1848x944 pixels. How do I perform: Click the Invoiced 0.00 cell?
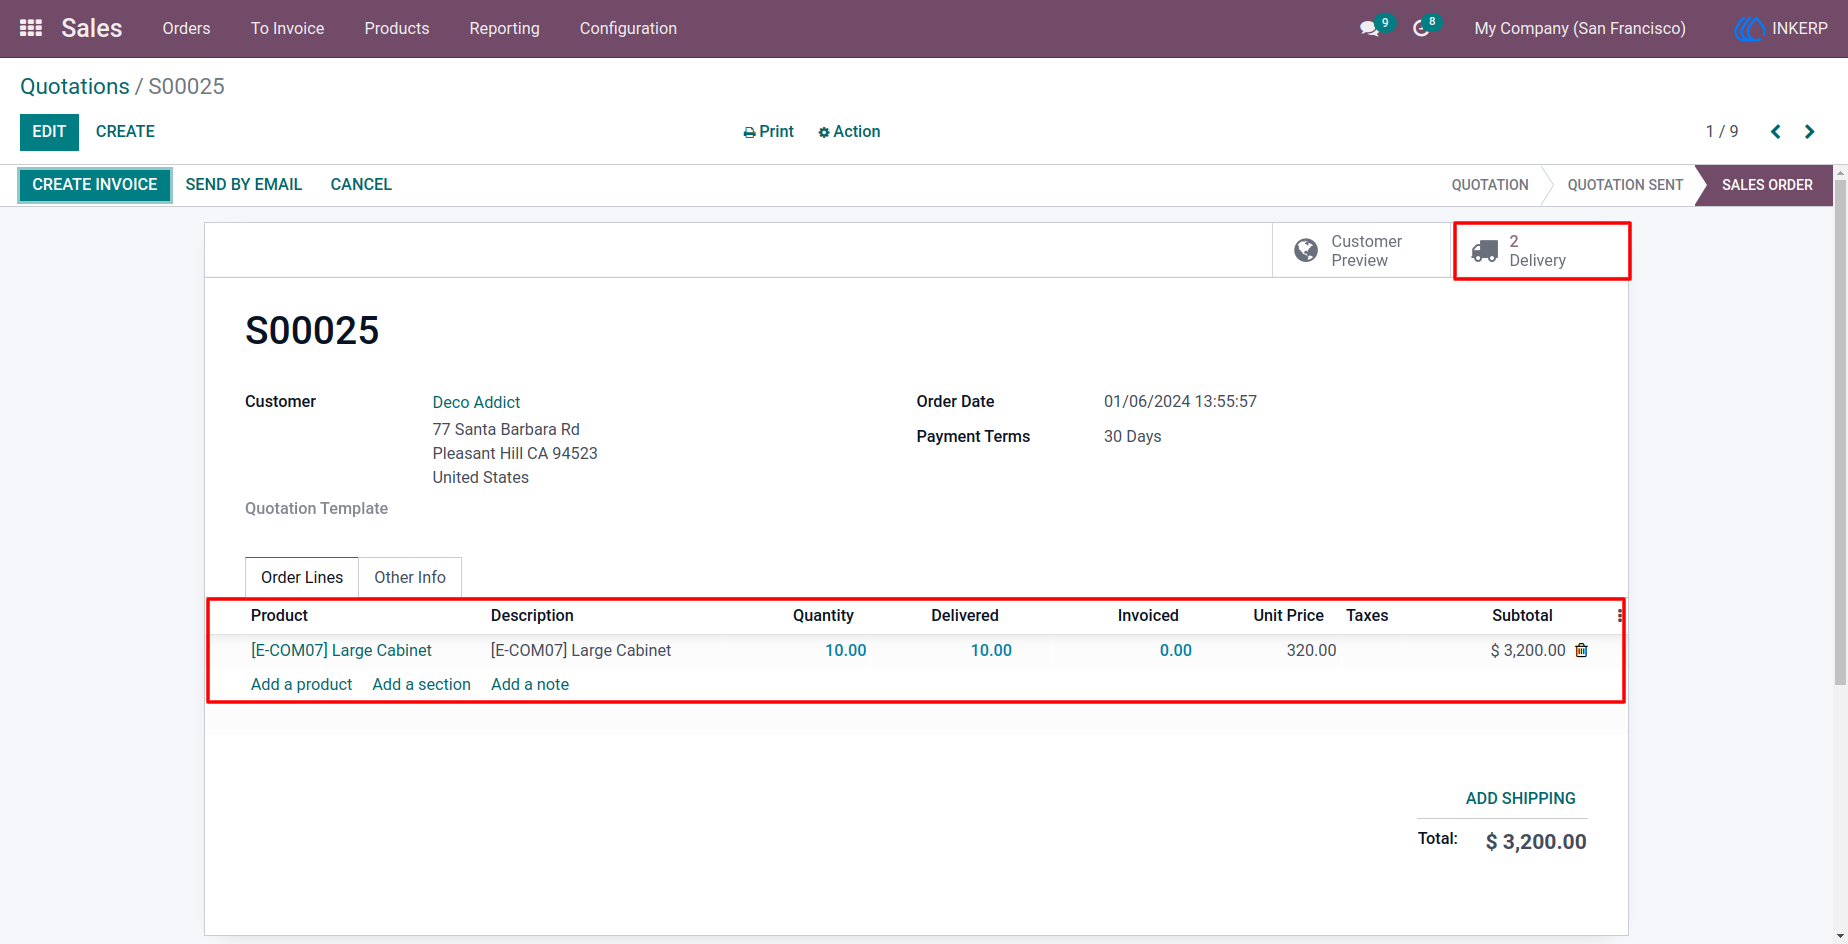pos(1176,651)
